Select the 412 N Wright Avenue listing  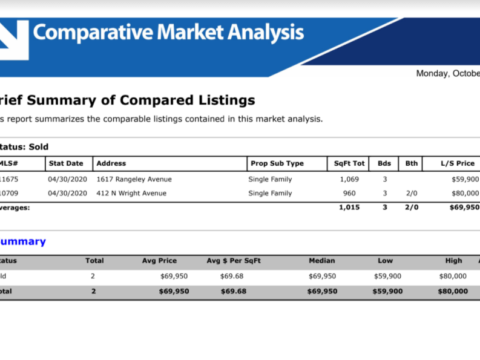[x=131, y=193]
